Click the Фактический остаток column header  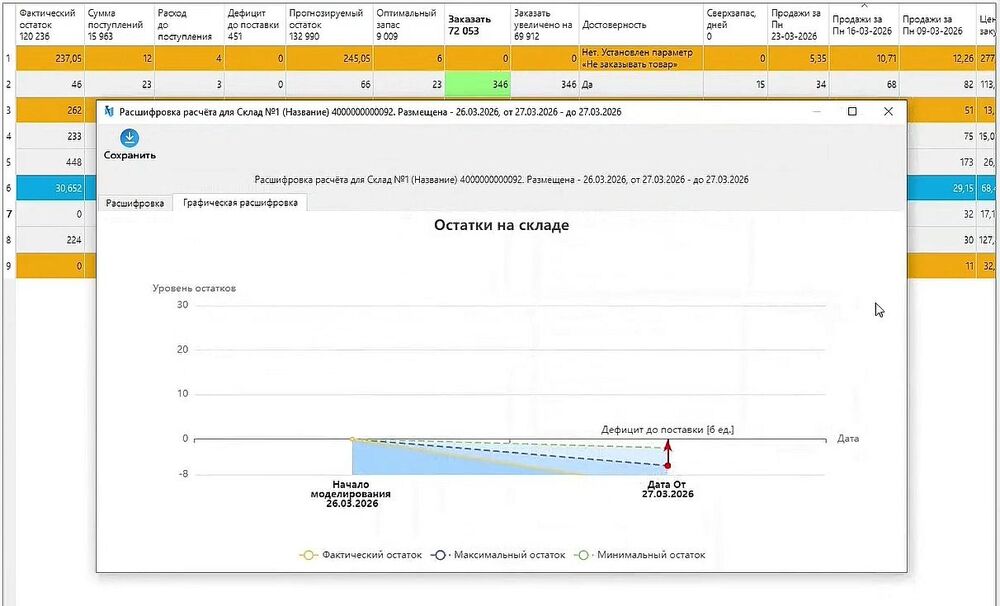pos(50,24)
